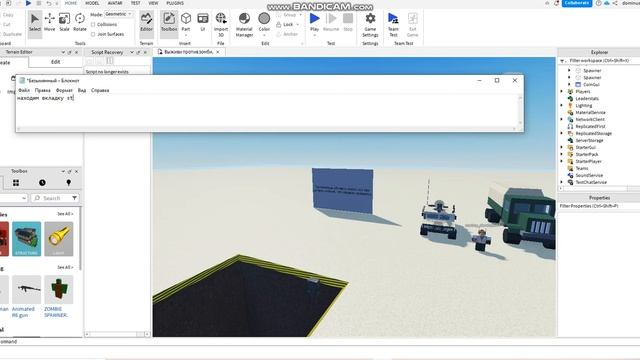Activate the Scale tool
Image resolution: width=640 pixels, height=360 pixels.
point(64,22)
